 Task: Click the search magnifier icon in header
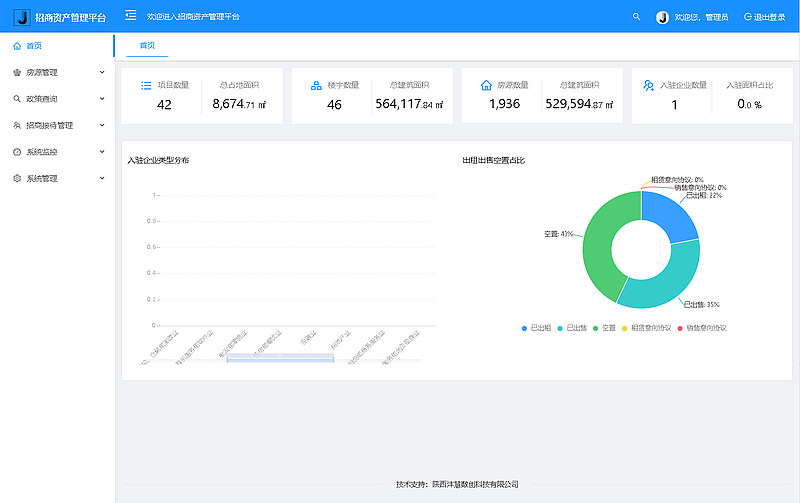(x=637, y=17)
